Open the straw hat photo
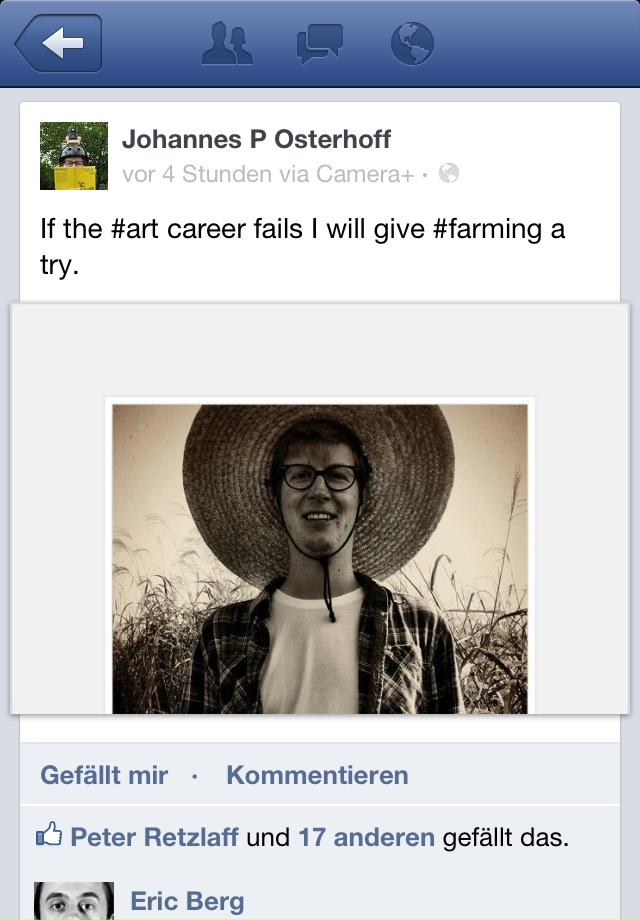This screenshot has width=640, height=920. 320,559
